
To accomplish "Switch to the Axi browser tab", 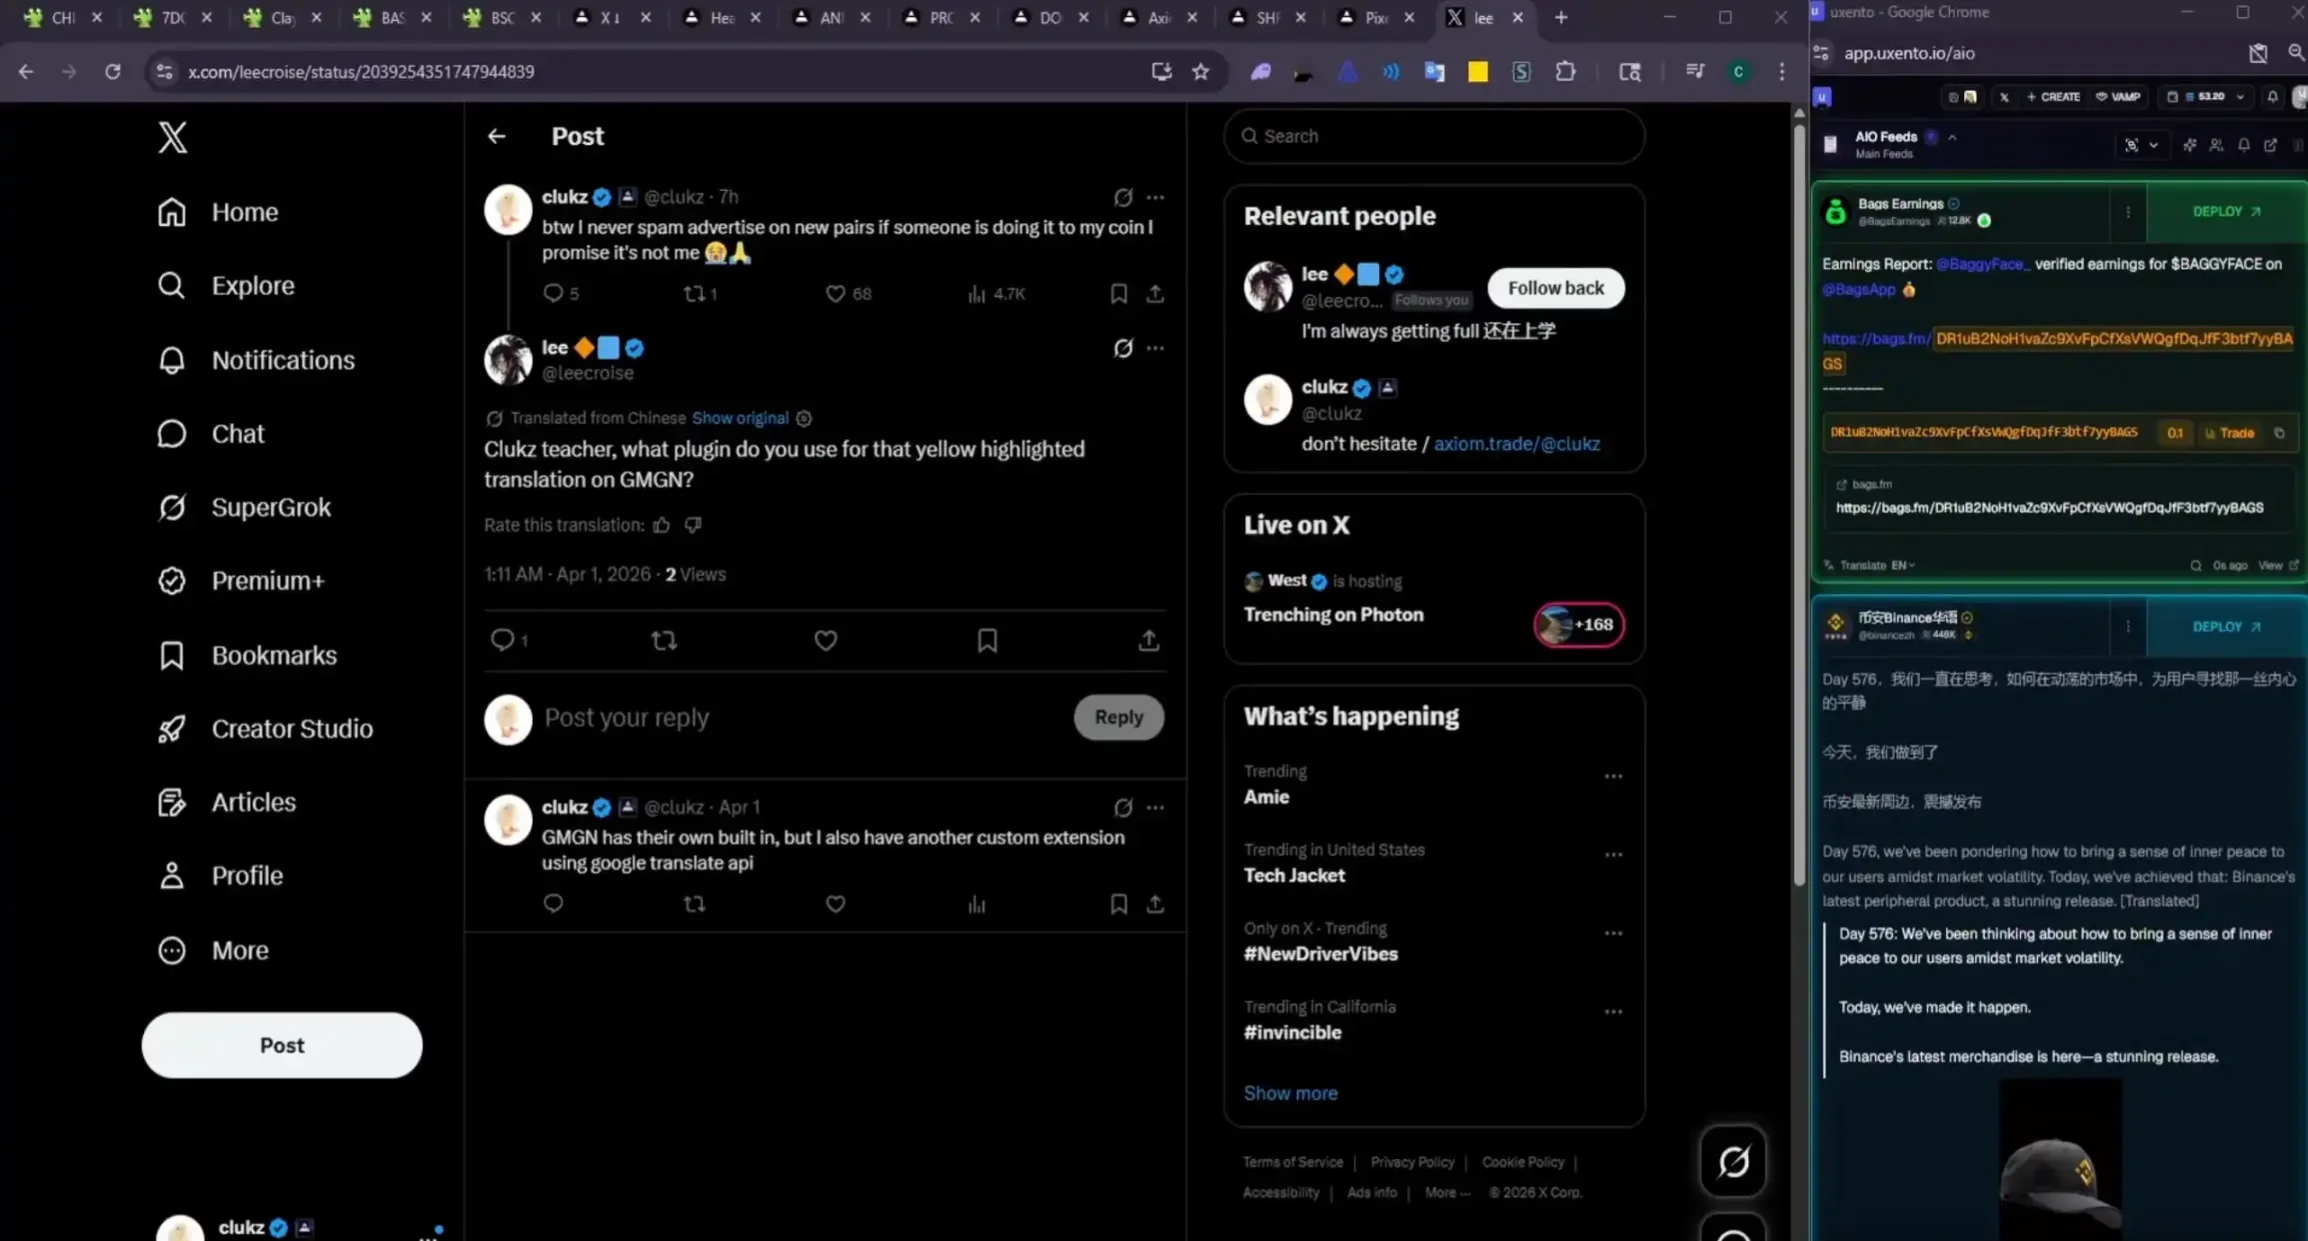I will [x=1158, y=18].
